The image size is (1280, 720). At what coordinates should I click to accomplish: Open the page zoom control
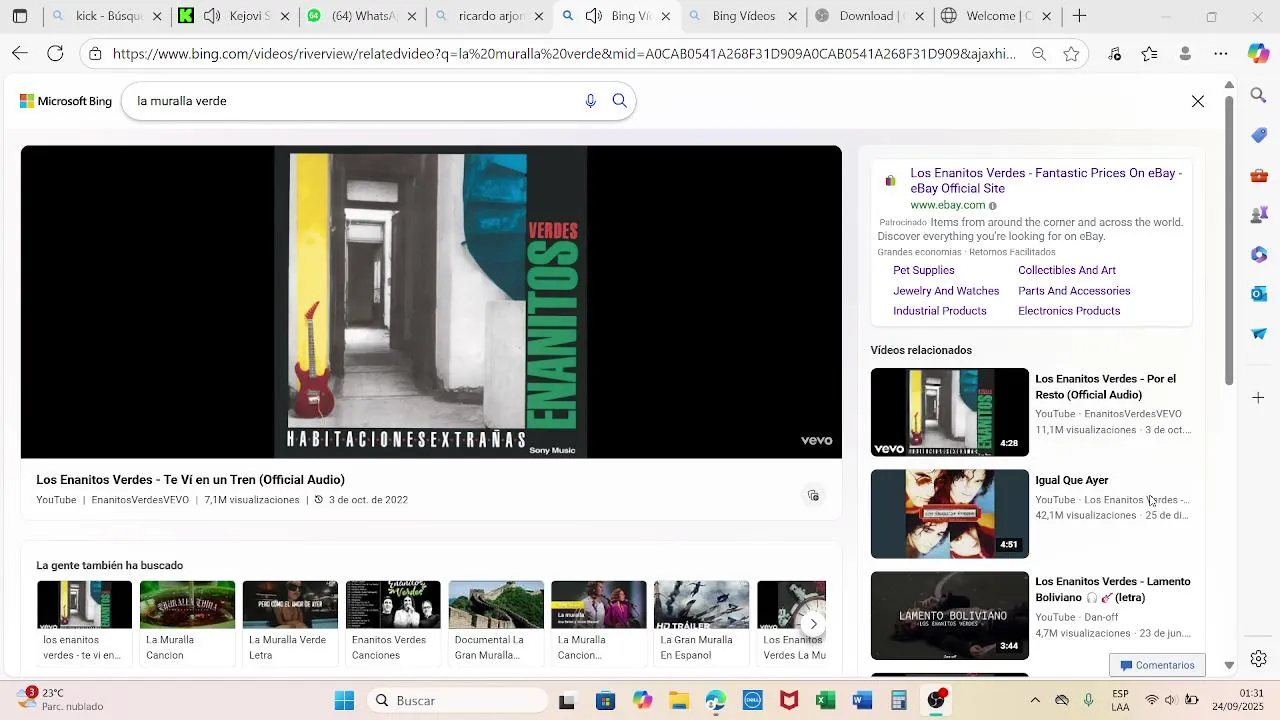(x=1039, y=54)
